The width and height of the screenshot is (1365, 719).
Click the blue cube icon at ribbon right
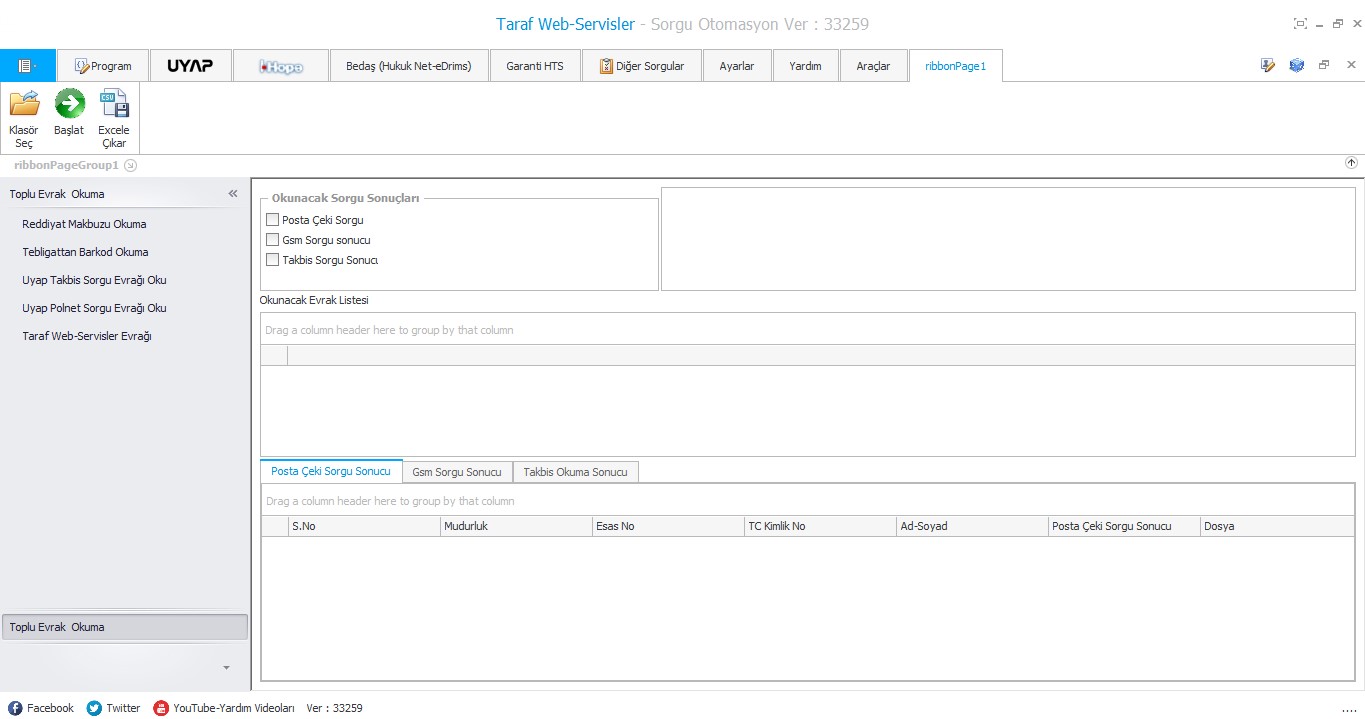click(x=1296, y=65)
